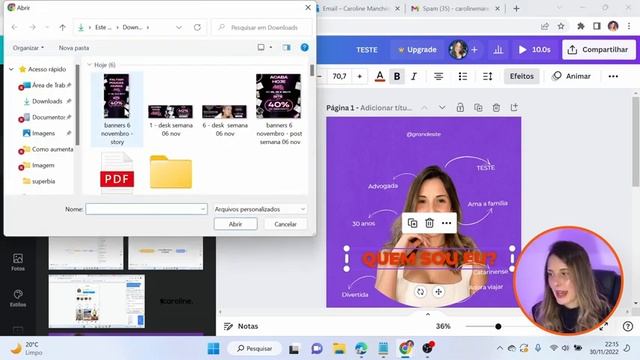The width and height of the screenshot is (640, 360).
Task: Collapse Acesso rápido tree node
Action: 11,69
